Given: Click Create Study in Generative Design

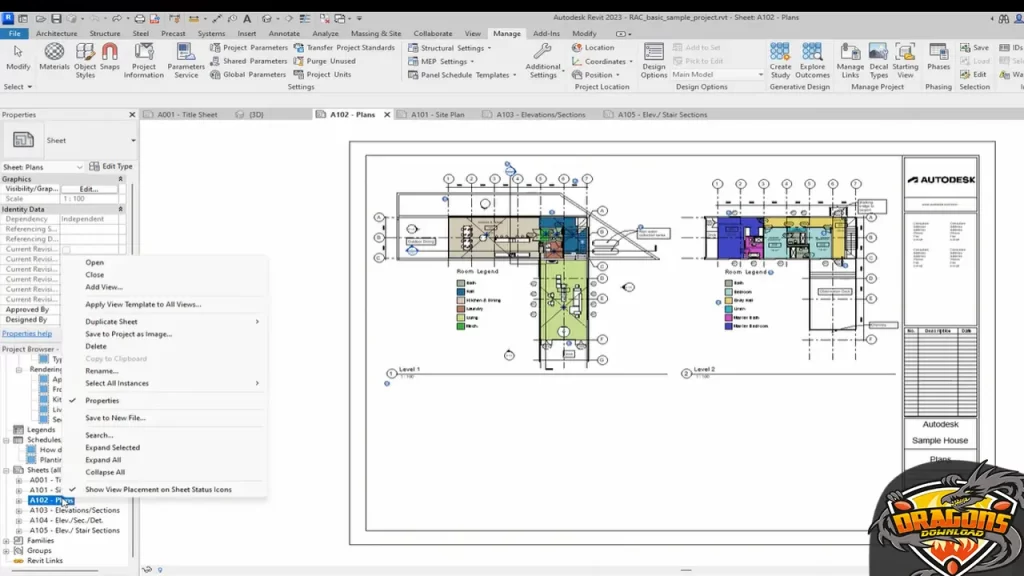Looking at the screenshot, I should point(780,60).
